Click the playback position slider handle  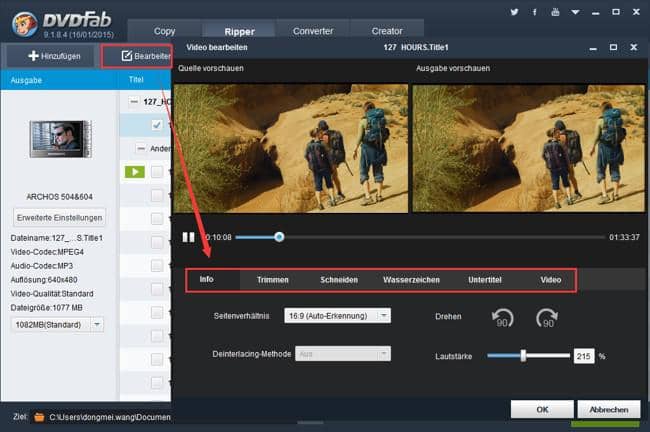[279, 237]
